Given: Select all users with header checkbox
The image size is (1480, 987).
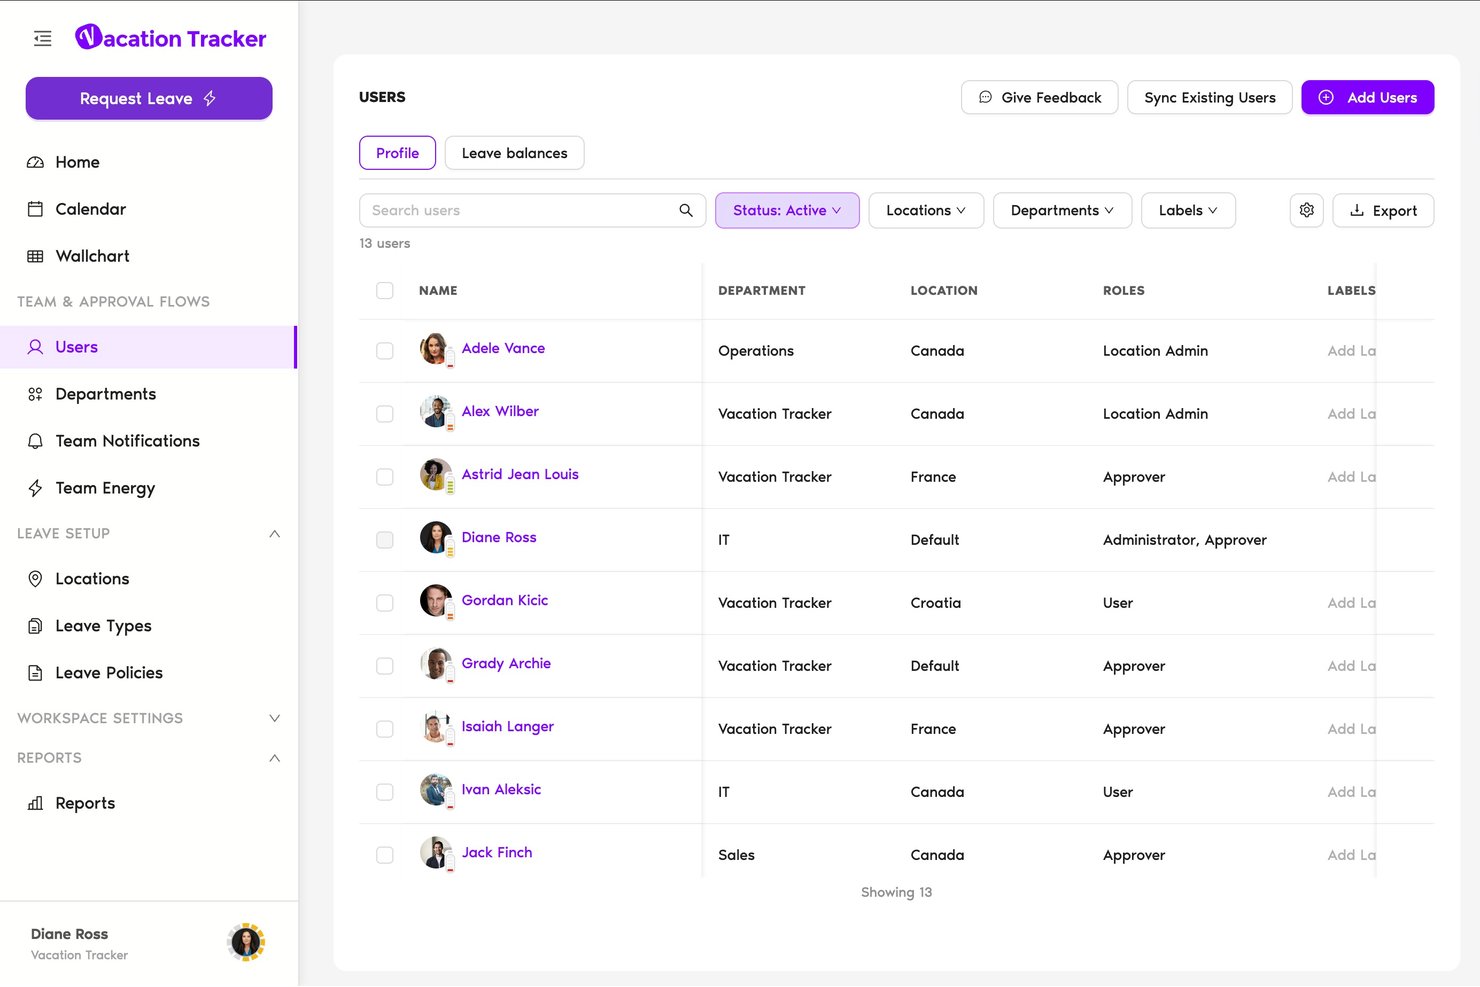Looking at the screenshot, I should (x=385, y=291).
